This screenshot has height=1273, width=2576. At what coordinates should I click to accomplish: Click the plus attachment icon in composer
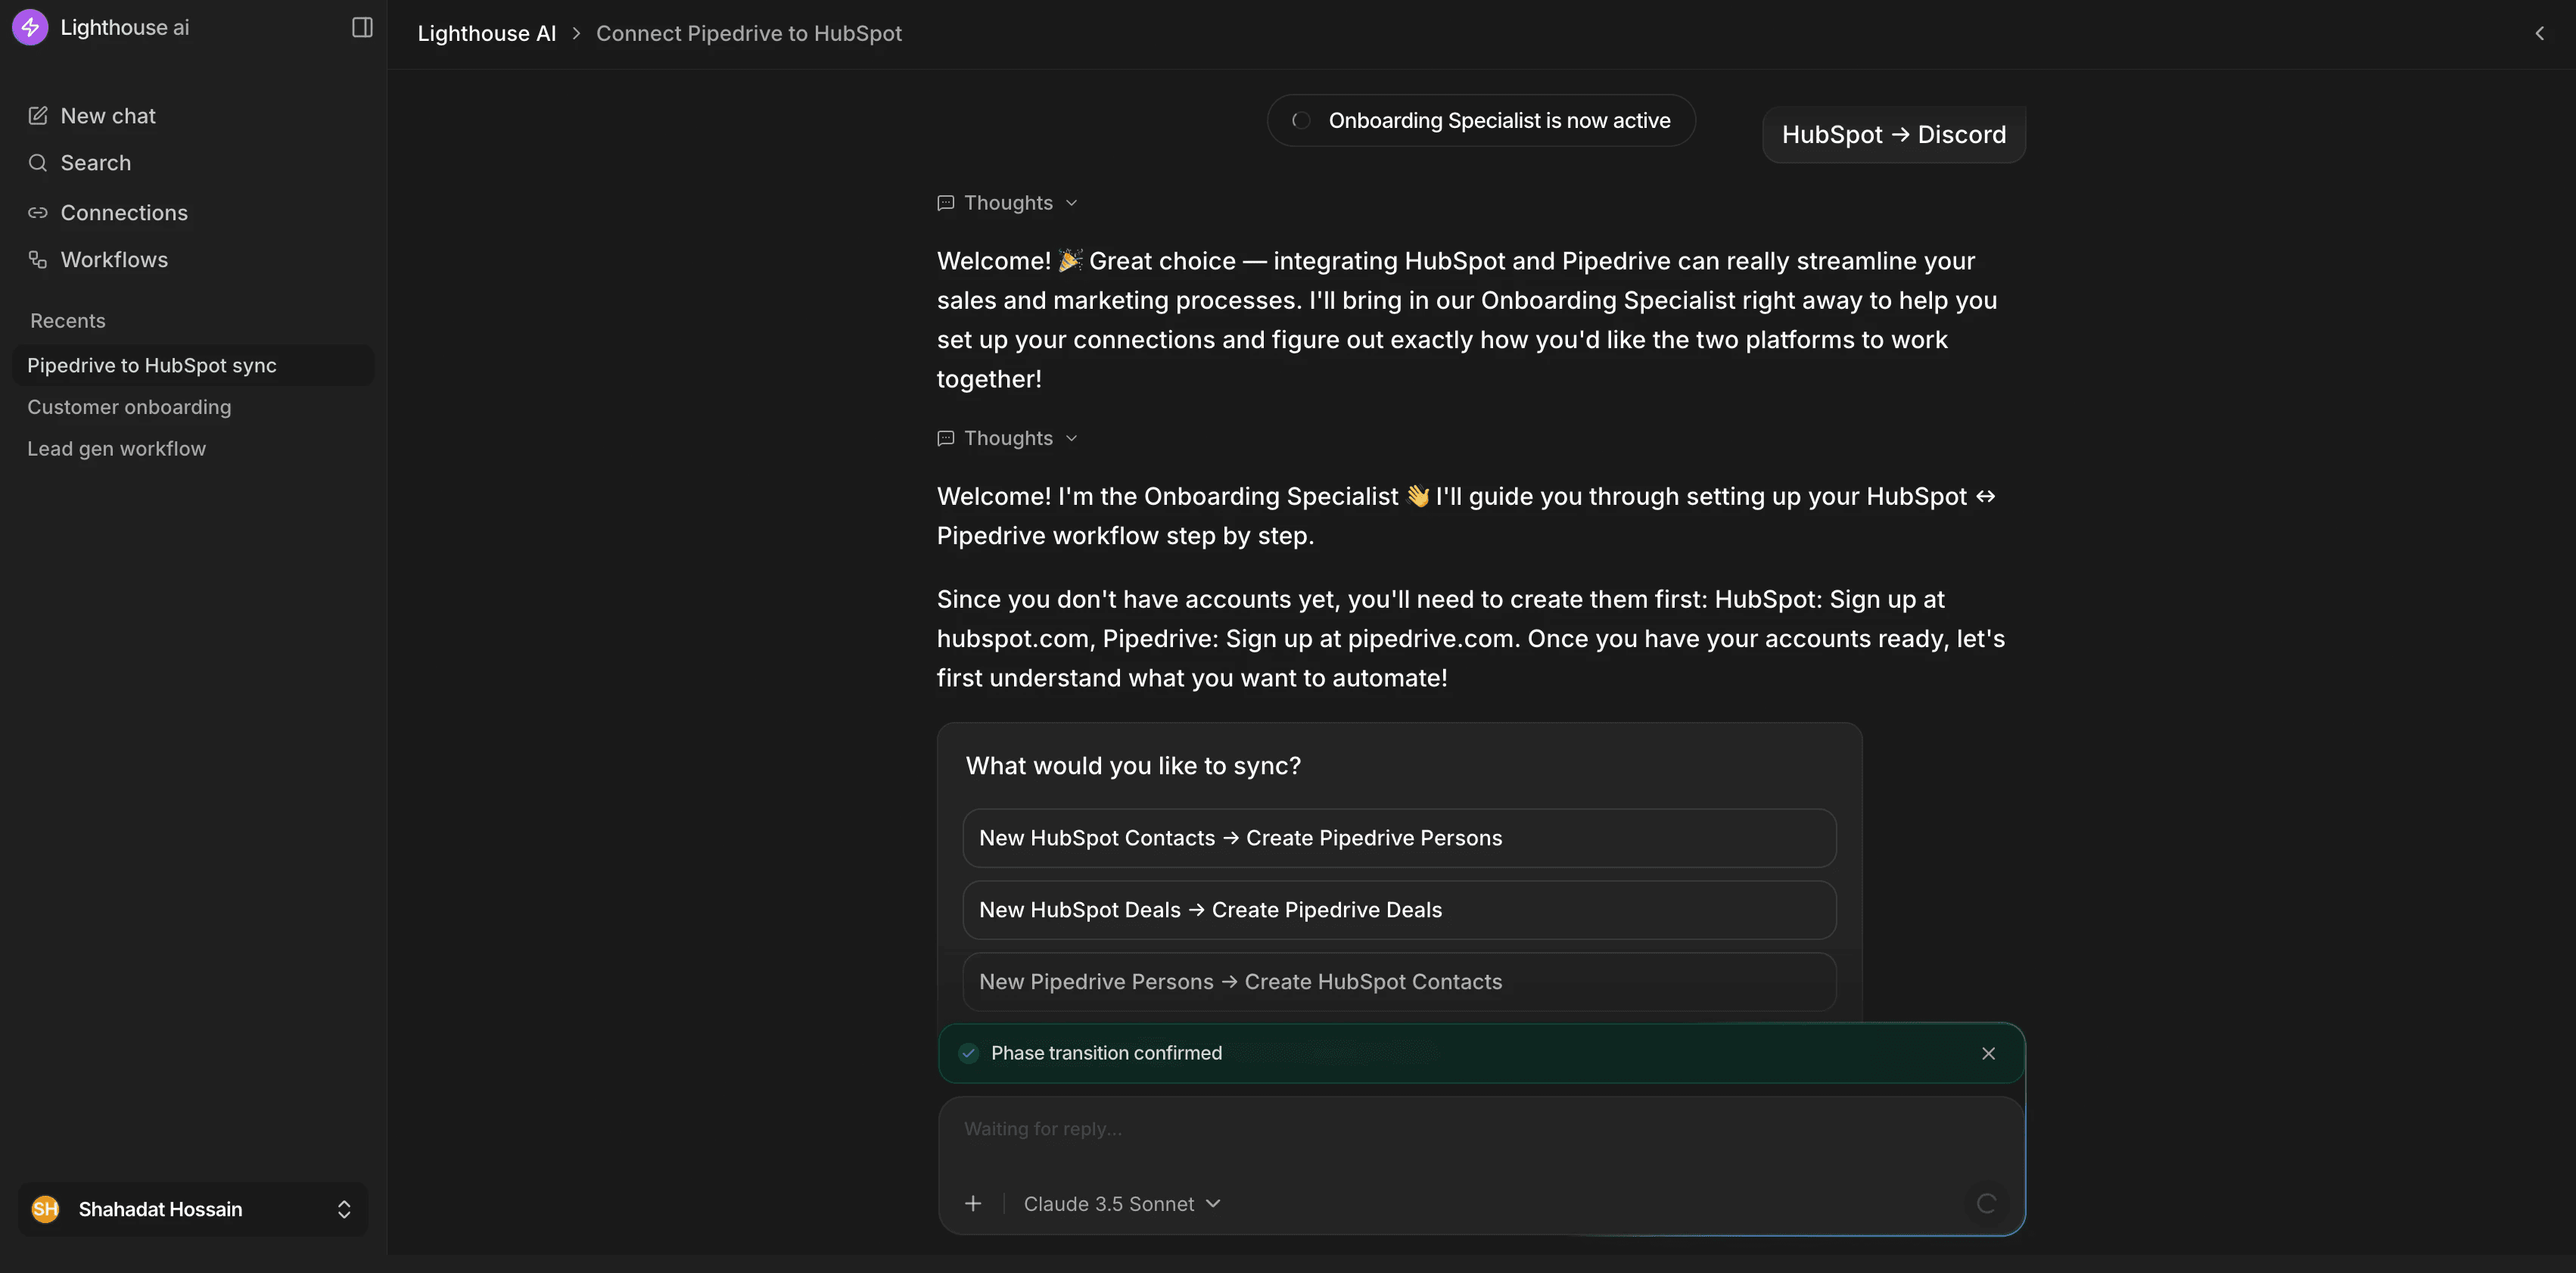pyautogui.click(x=973, y=1204)
